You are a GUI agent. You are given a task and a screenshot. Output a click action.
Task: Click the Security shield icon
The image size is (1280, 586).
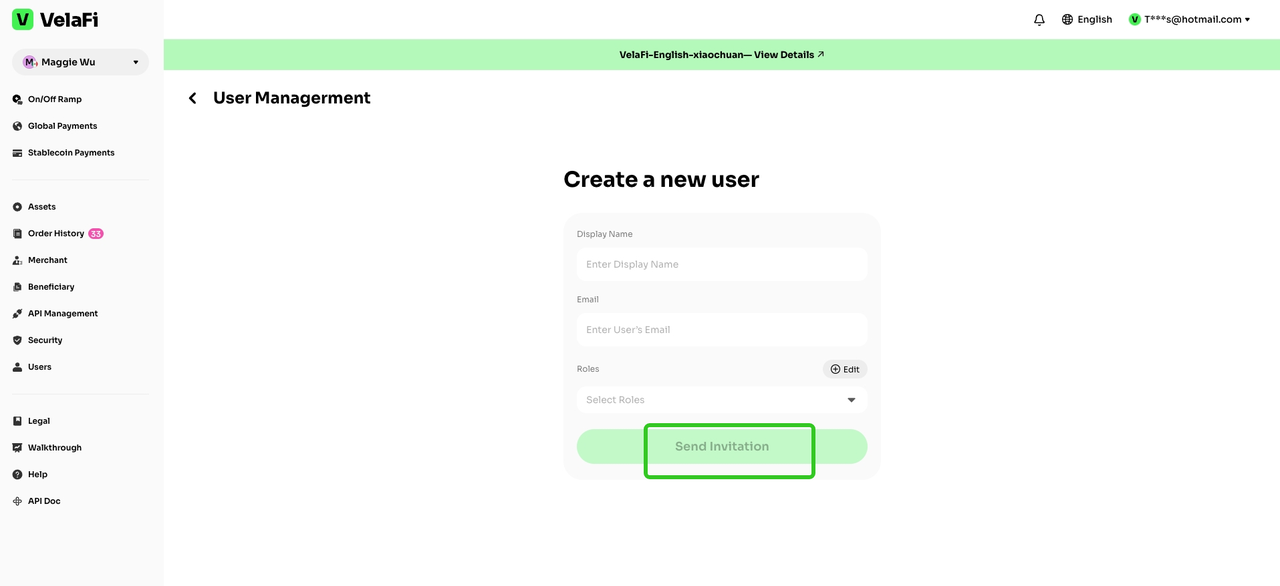pyautogui.click(x=17, y=341)
